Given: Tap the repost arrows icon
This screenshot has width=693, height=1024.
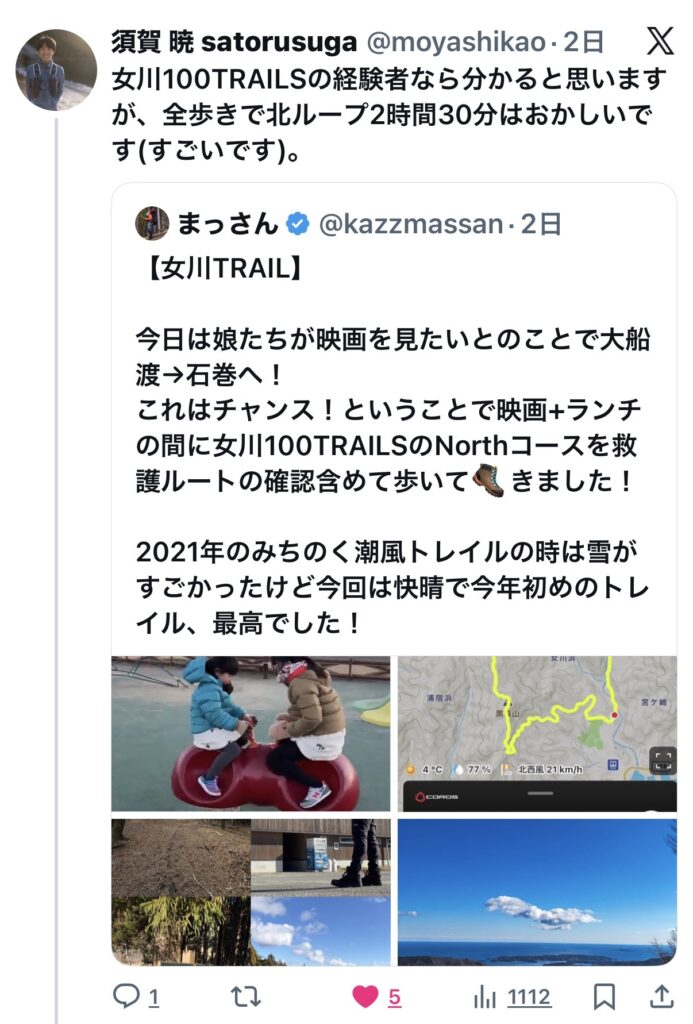Looking at the screenshot, I should tap(246, 997).
